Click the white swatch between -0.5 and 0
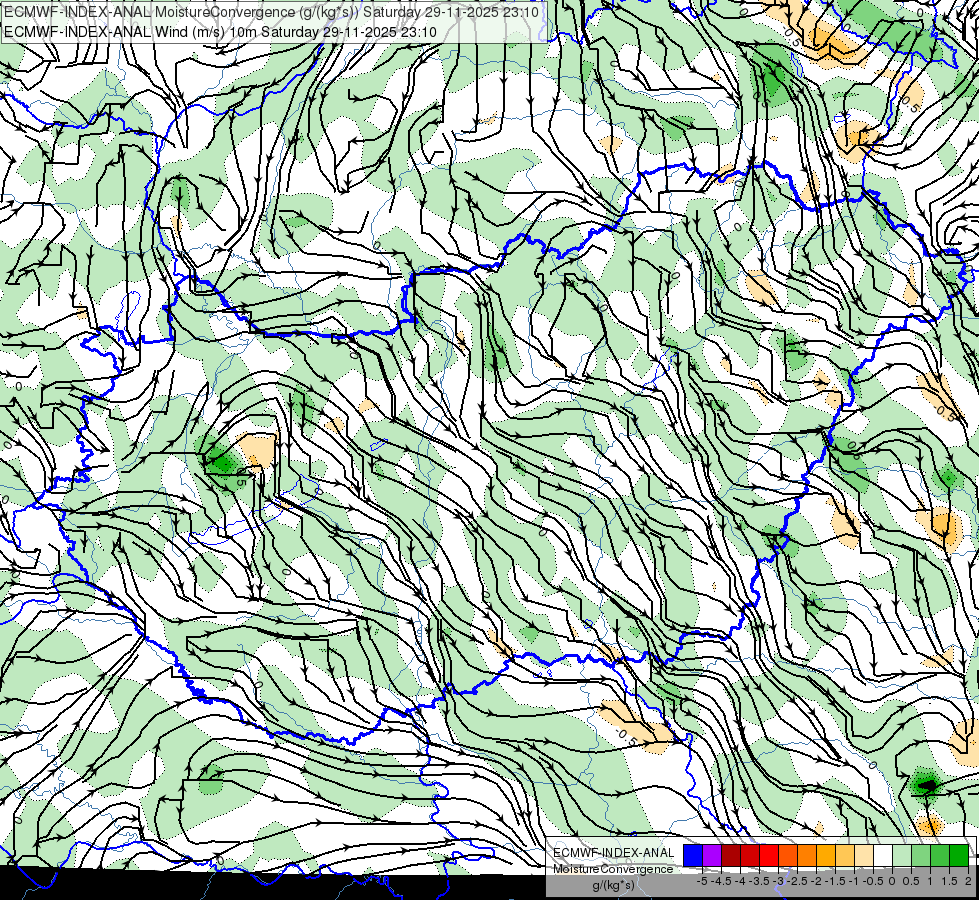 (x=883, y=855)
